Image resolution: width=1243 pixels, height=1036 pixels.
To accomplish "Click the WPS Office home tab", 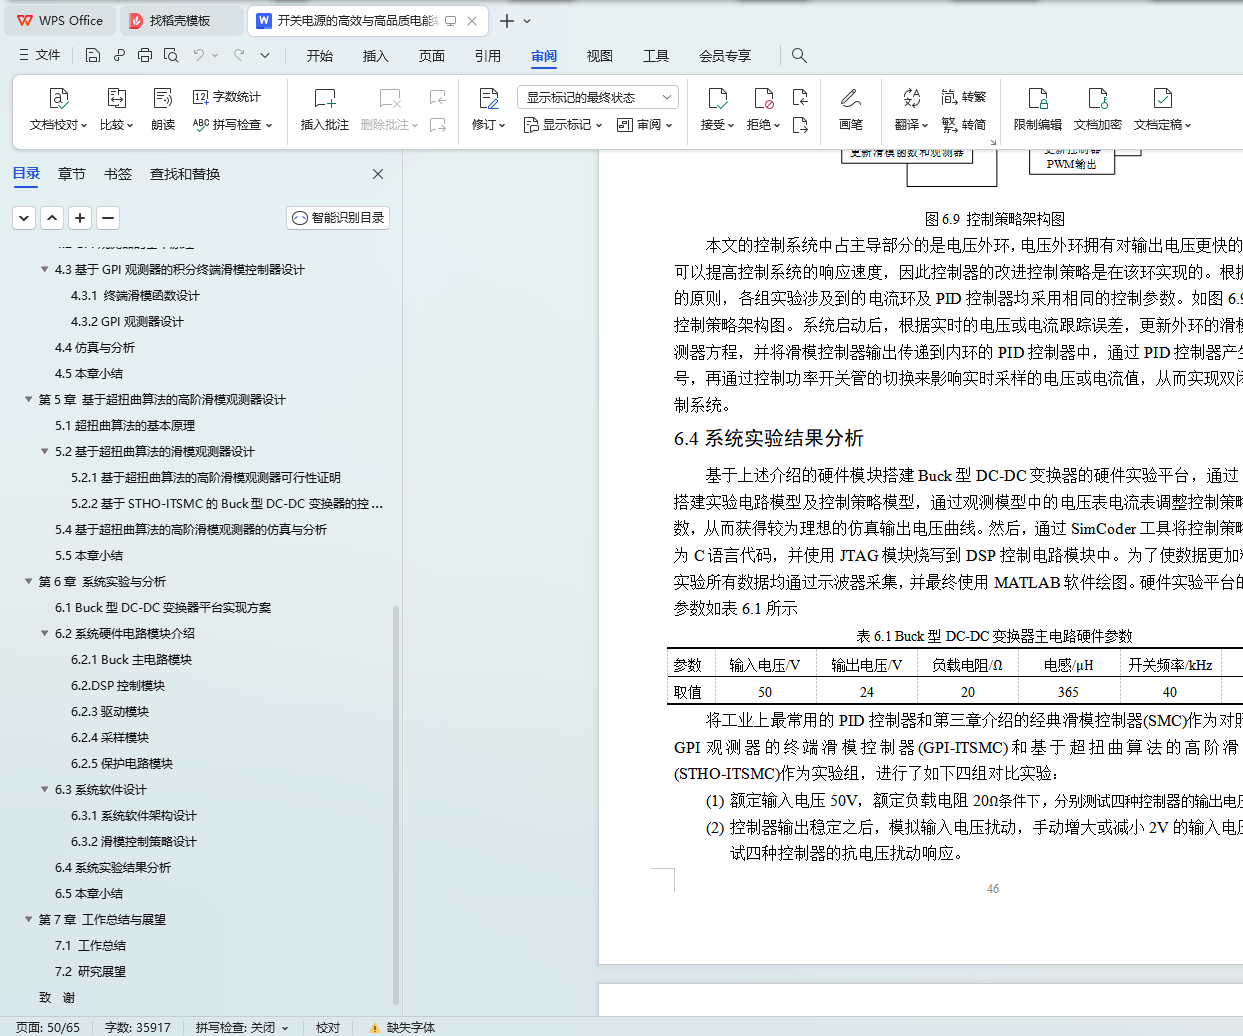I will coord(61,20).
